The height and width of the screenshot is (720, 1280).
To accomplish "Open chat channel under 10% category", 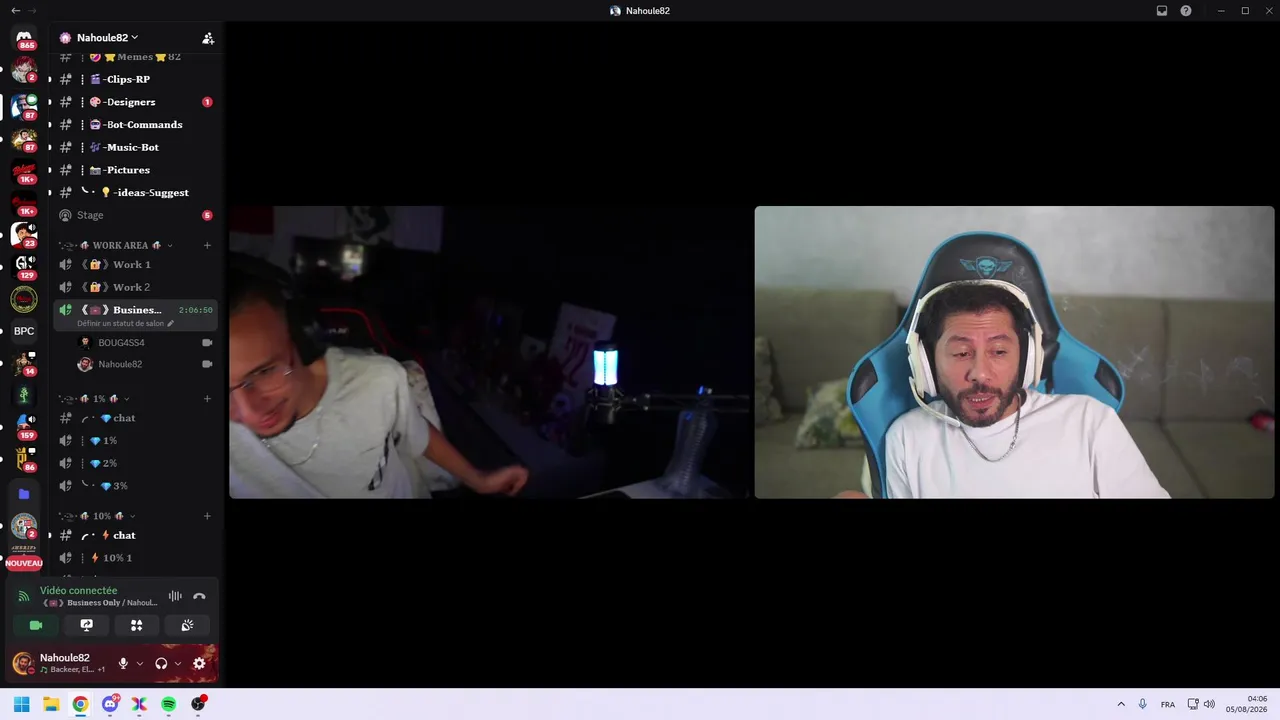I will [x=135, y=535].
